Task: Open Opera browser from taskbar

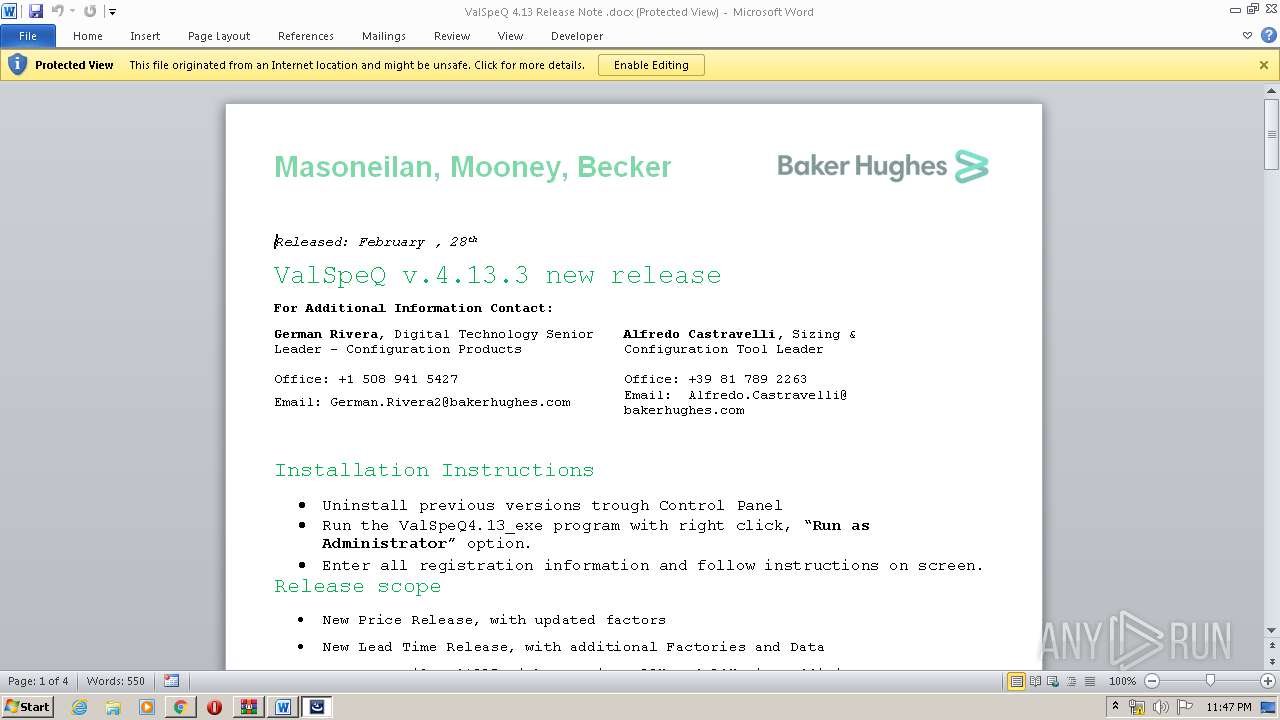Action: [214, 707]
